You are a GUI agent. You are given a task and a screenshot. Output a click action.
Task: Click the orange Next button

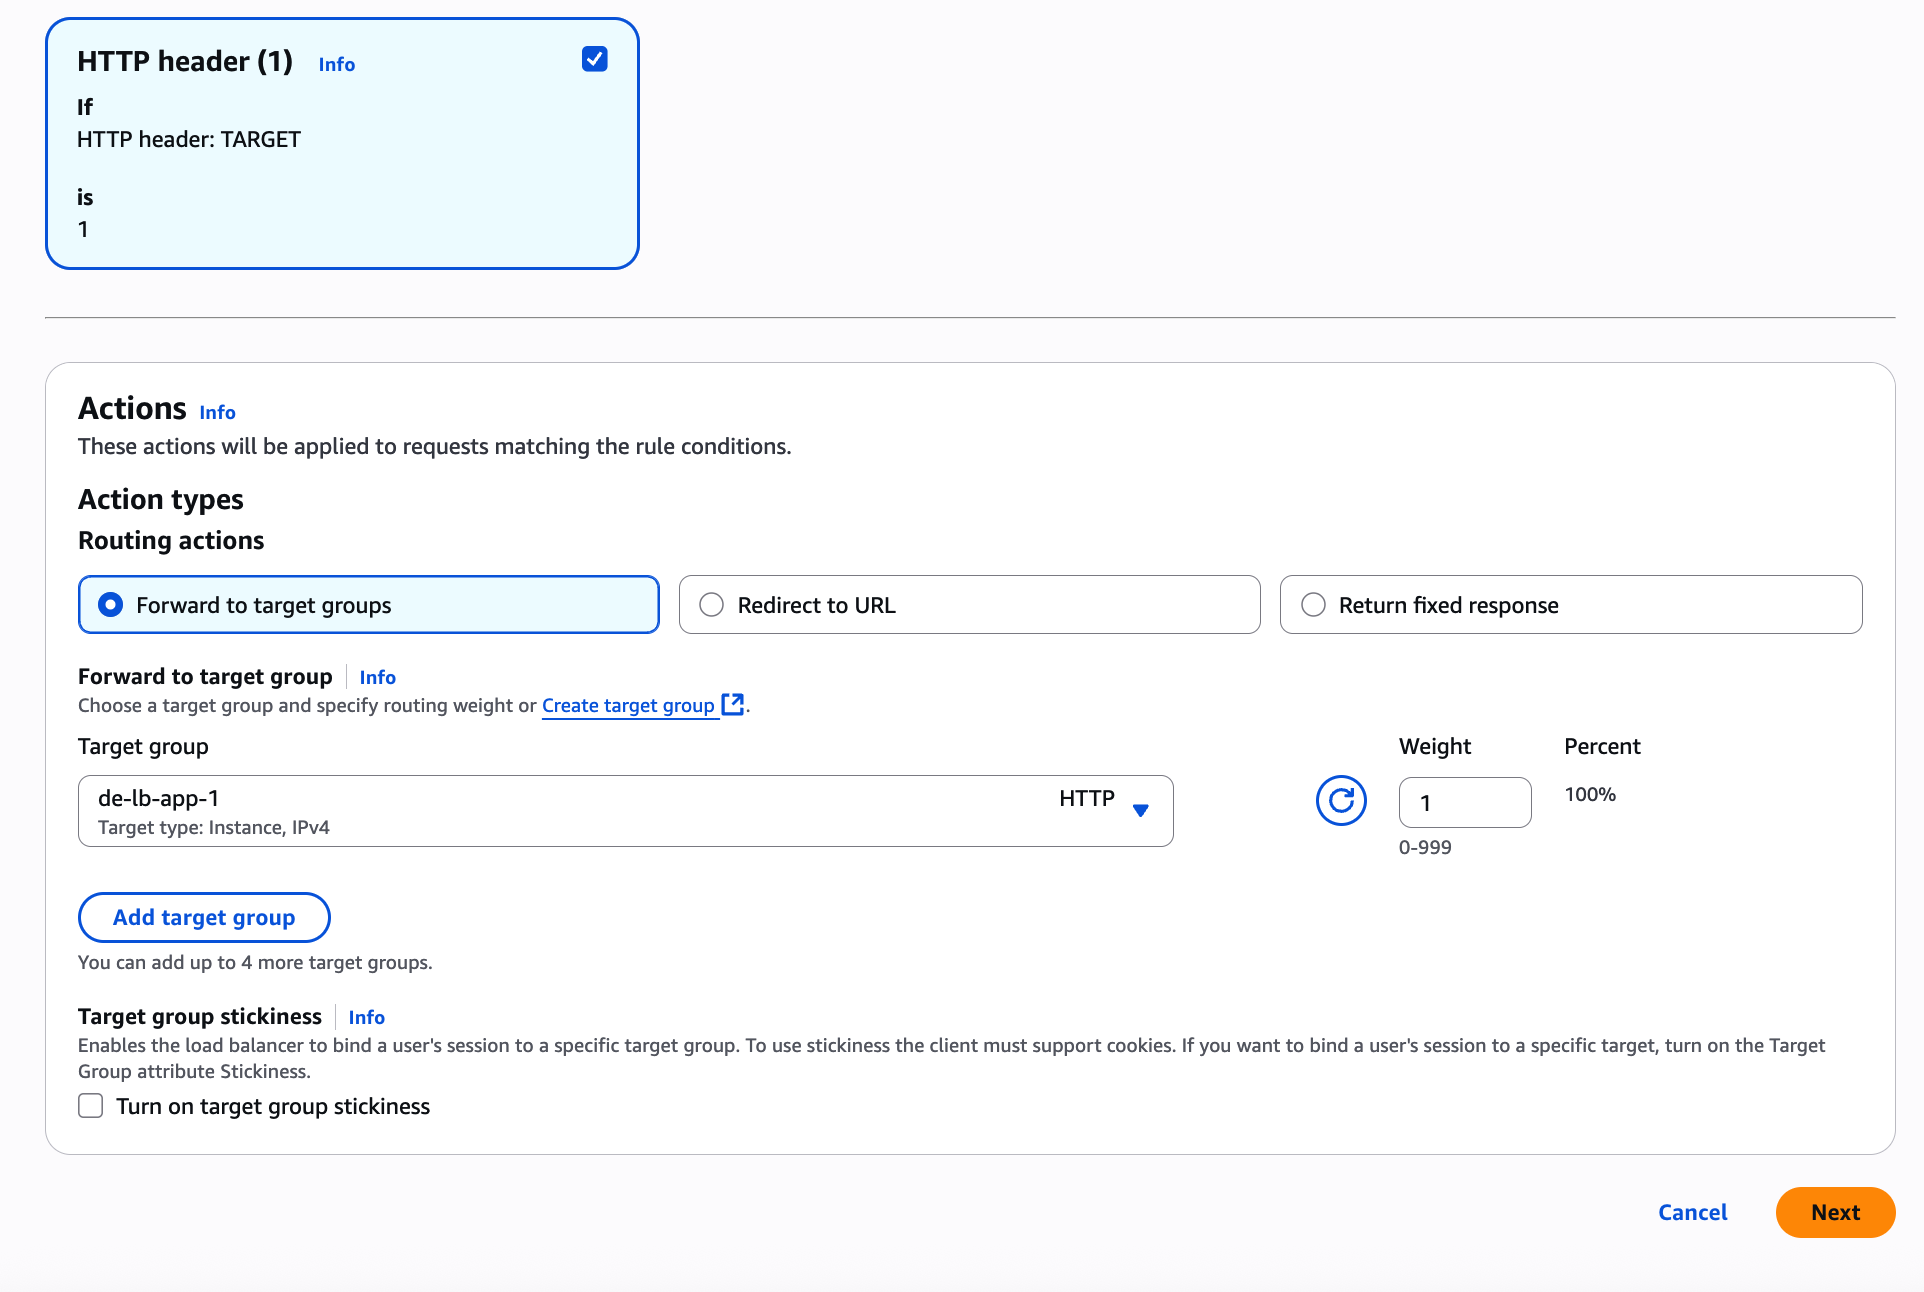pos(1835,1212)
